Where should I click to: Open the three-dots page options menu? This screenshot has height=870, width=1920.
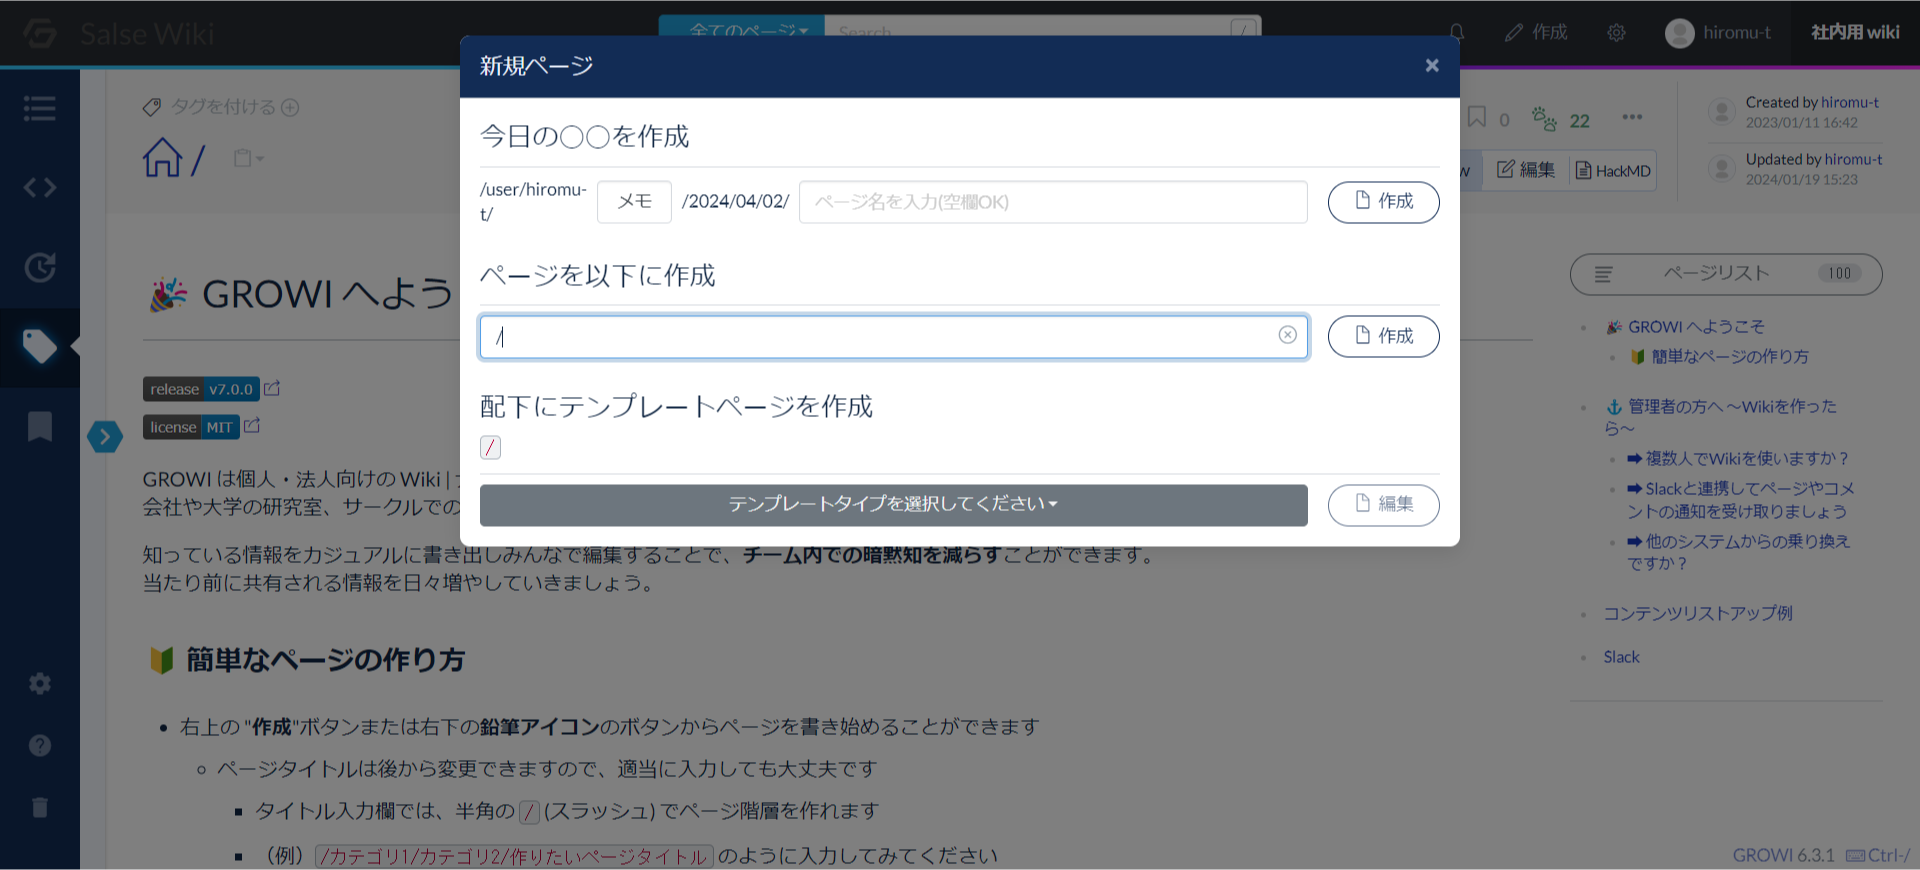tap(1632, 117)
